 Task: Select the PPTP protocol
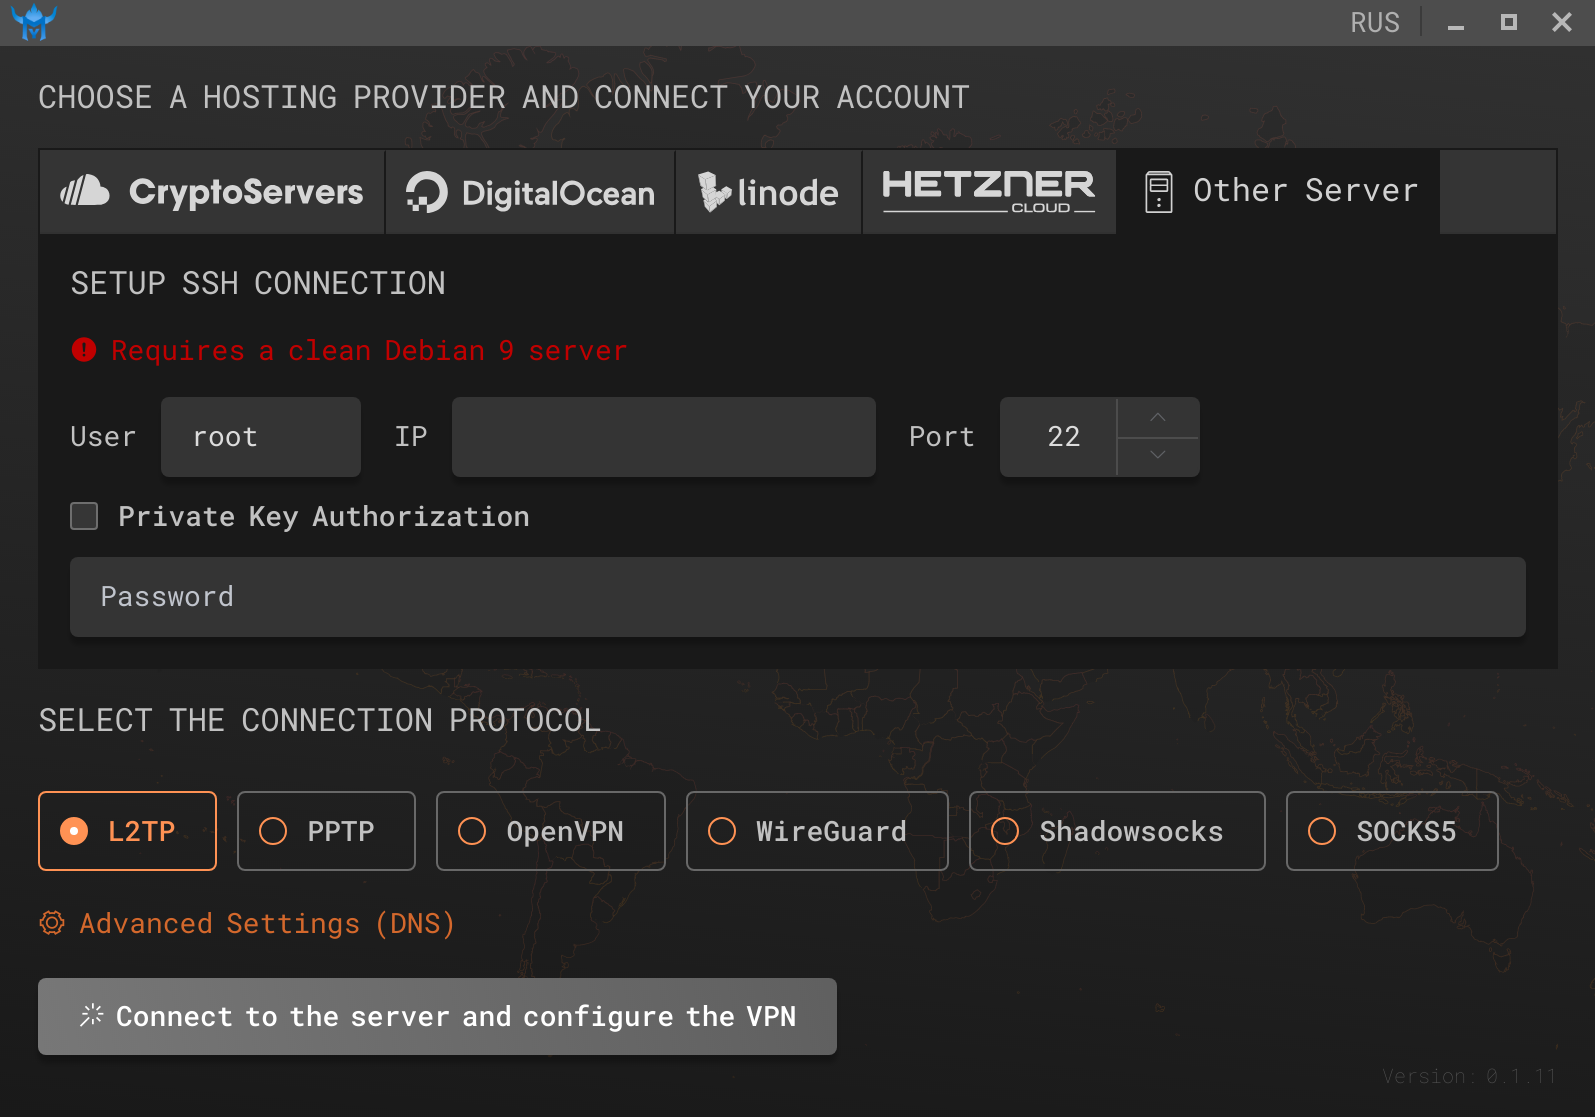point(326,831)
